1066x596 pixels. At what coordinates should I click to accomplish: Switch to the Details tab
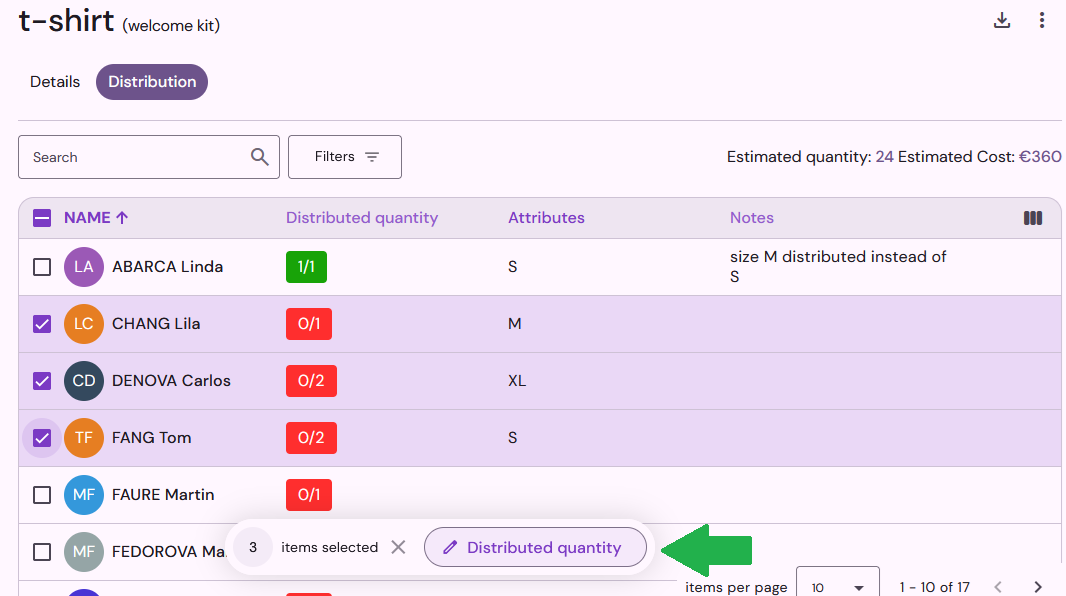pos(55,82)
